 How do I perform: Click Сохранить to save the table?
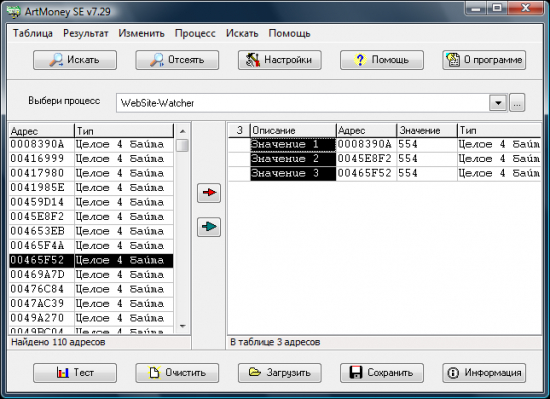[x=382, y=373]
